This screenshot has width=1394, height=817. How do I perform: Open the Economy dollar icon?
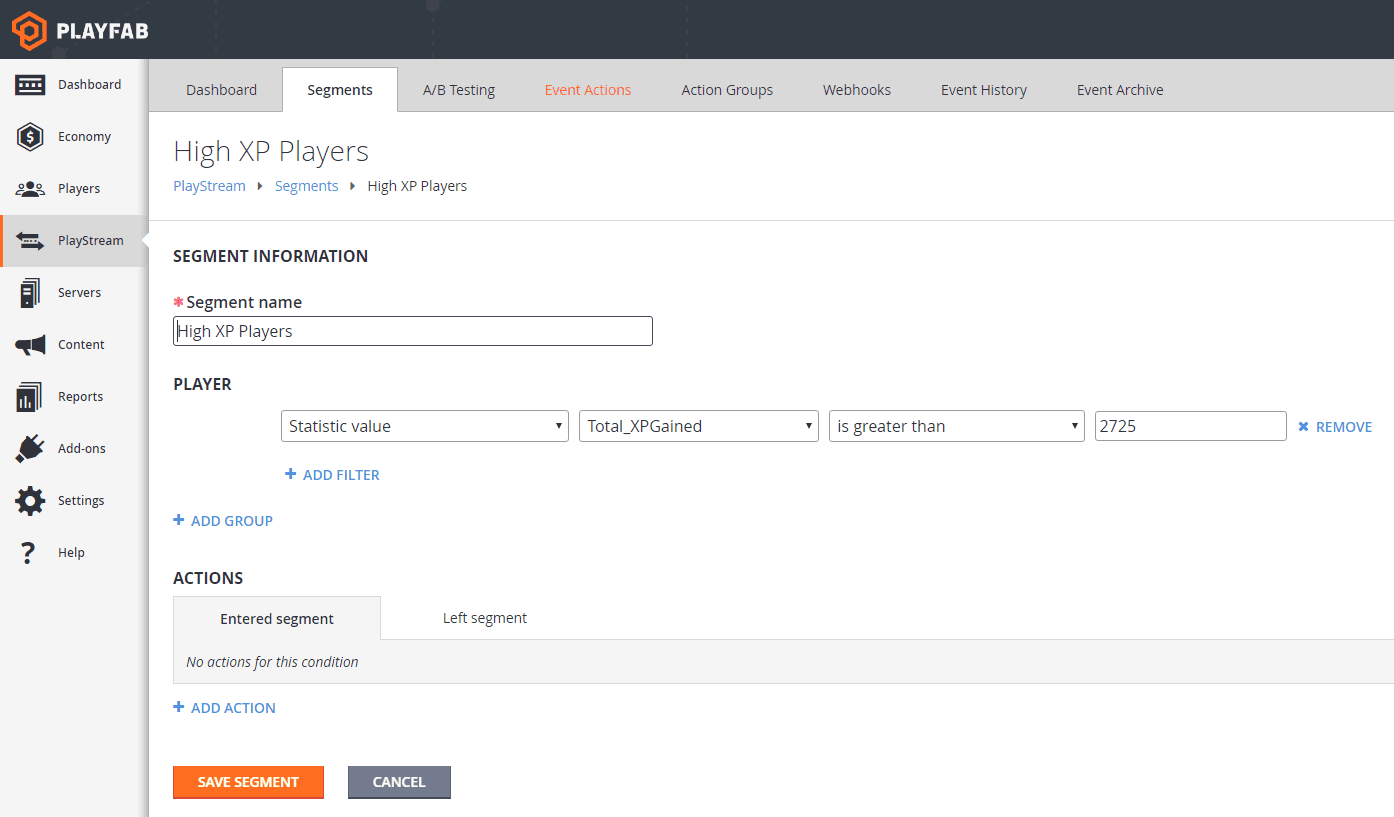tap(30, 137)
